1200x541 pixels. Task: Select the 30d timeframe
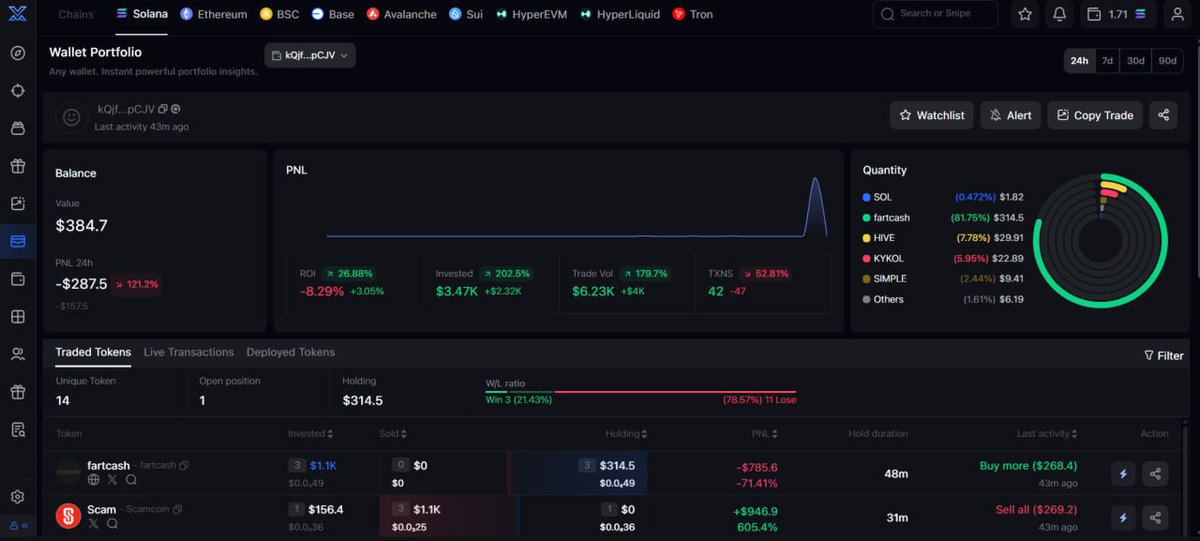(x=1136, y=60)
